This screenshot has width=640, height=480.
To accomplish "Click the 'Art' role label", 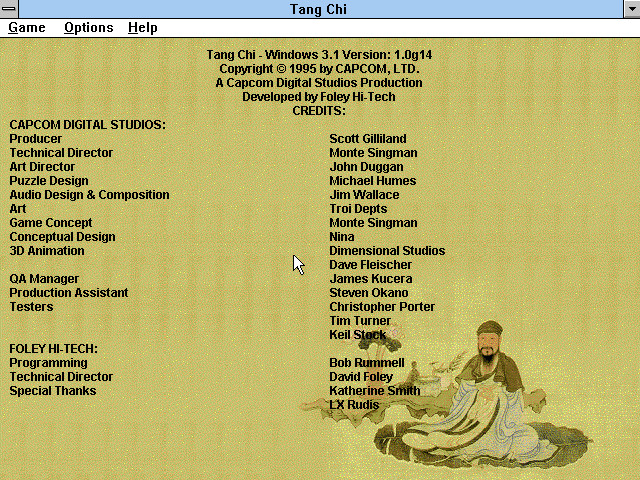I will (18, 209).
